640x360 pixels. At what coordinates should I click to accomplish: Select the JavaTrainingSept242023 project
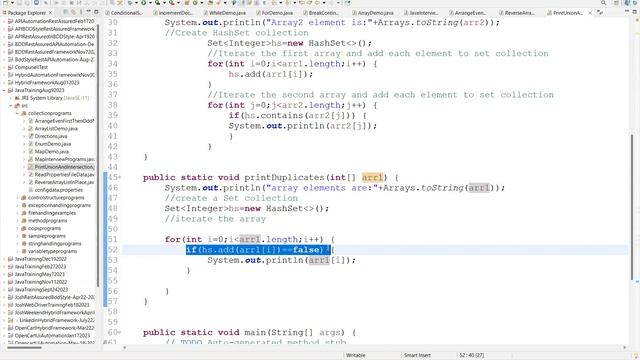38,290
